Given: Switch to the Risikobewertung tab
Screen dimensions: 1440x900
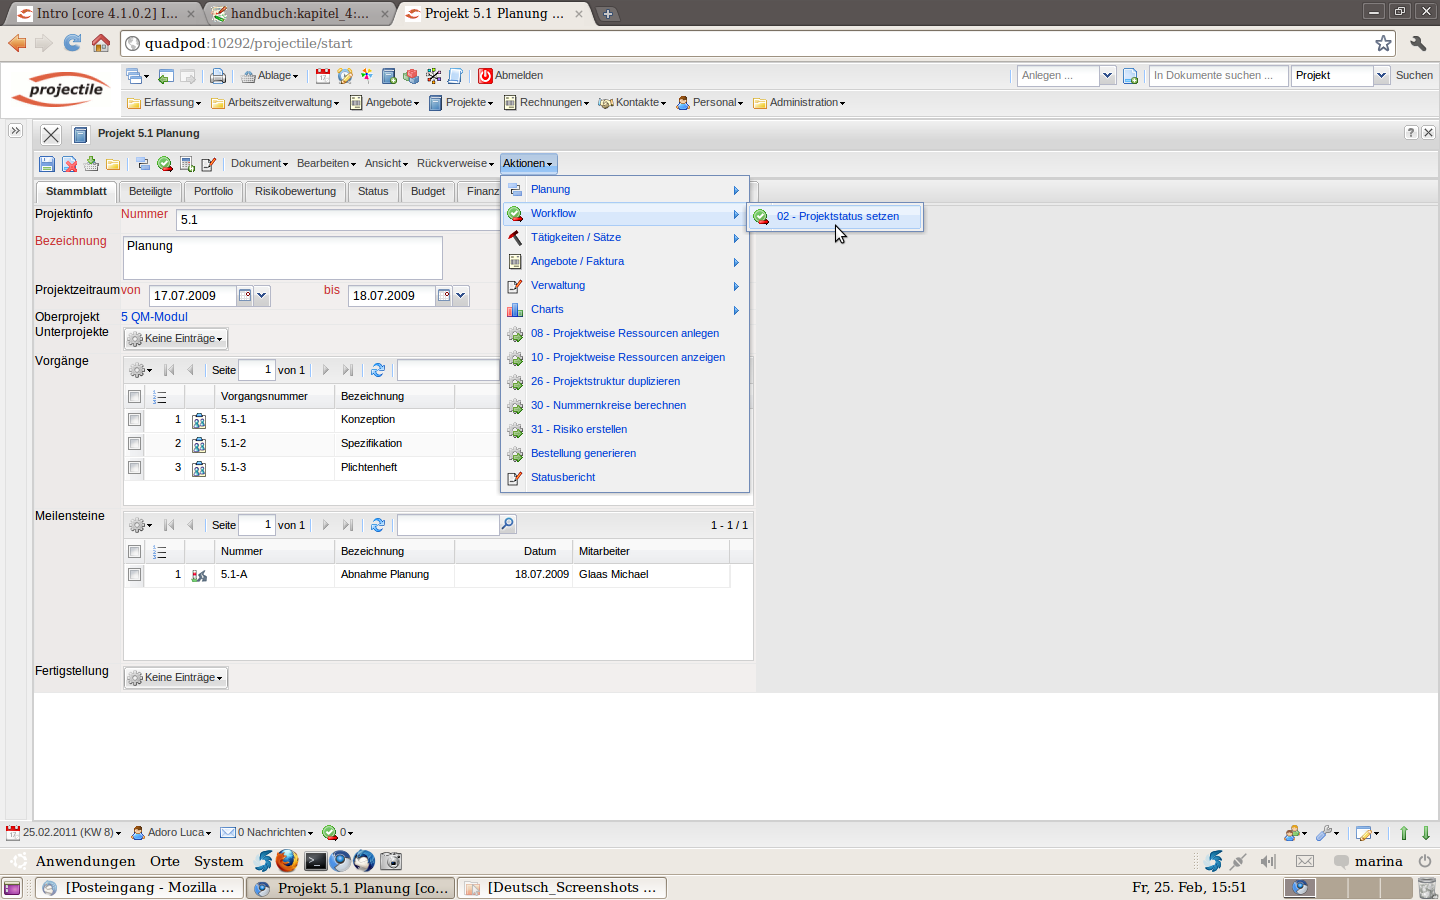Looking at the screenshot, I should point(295,192).
